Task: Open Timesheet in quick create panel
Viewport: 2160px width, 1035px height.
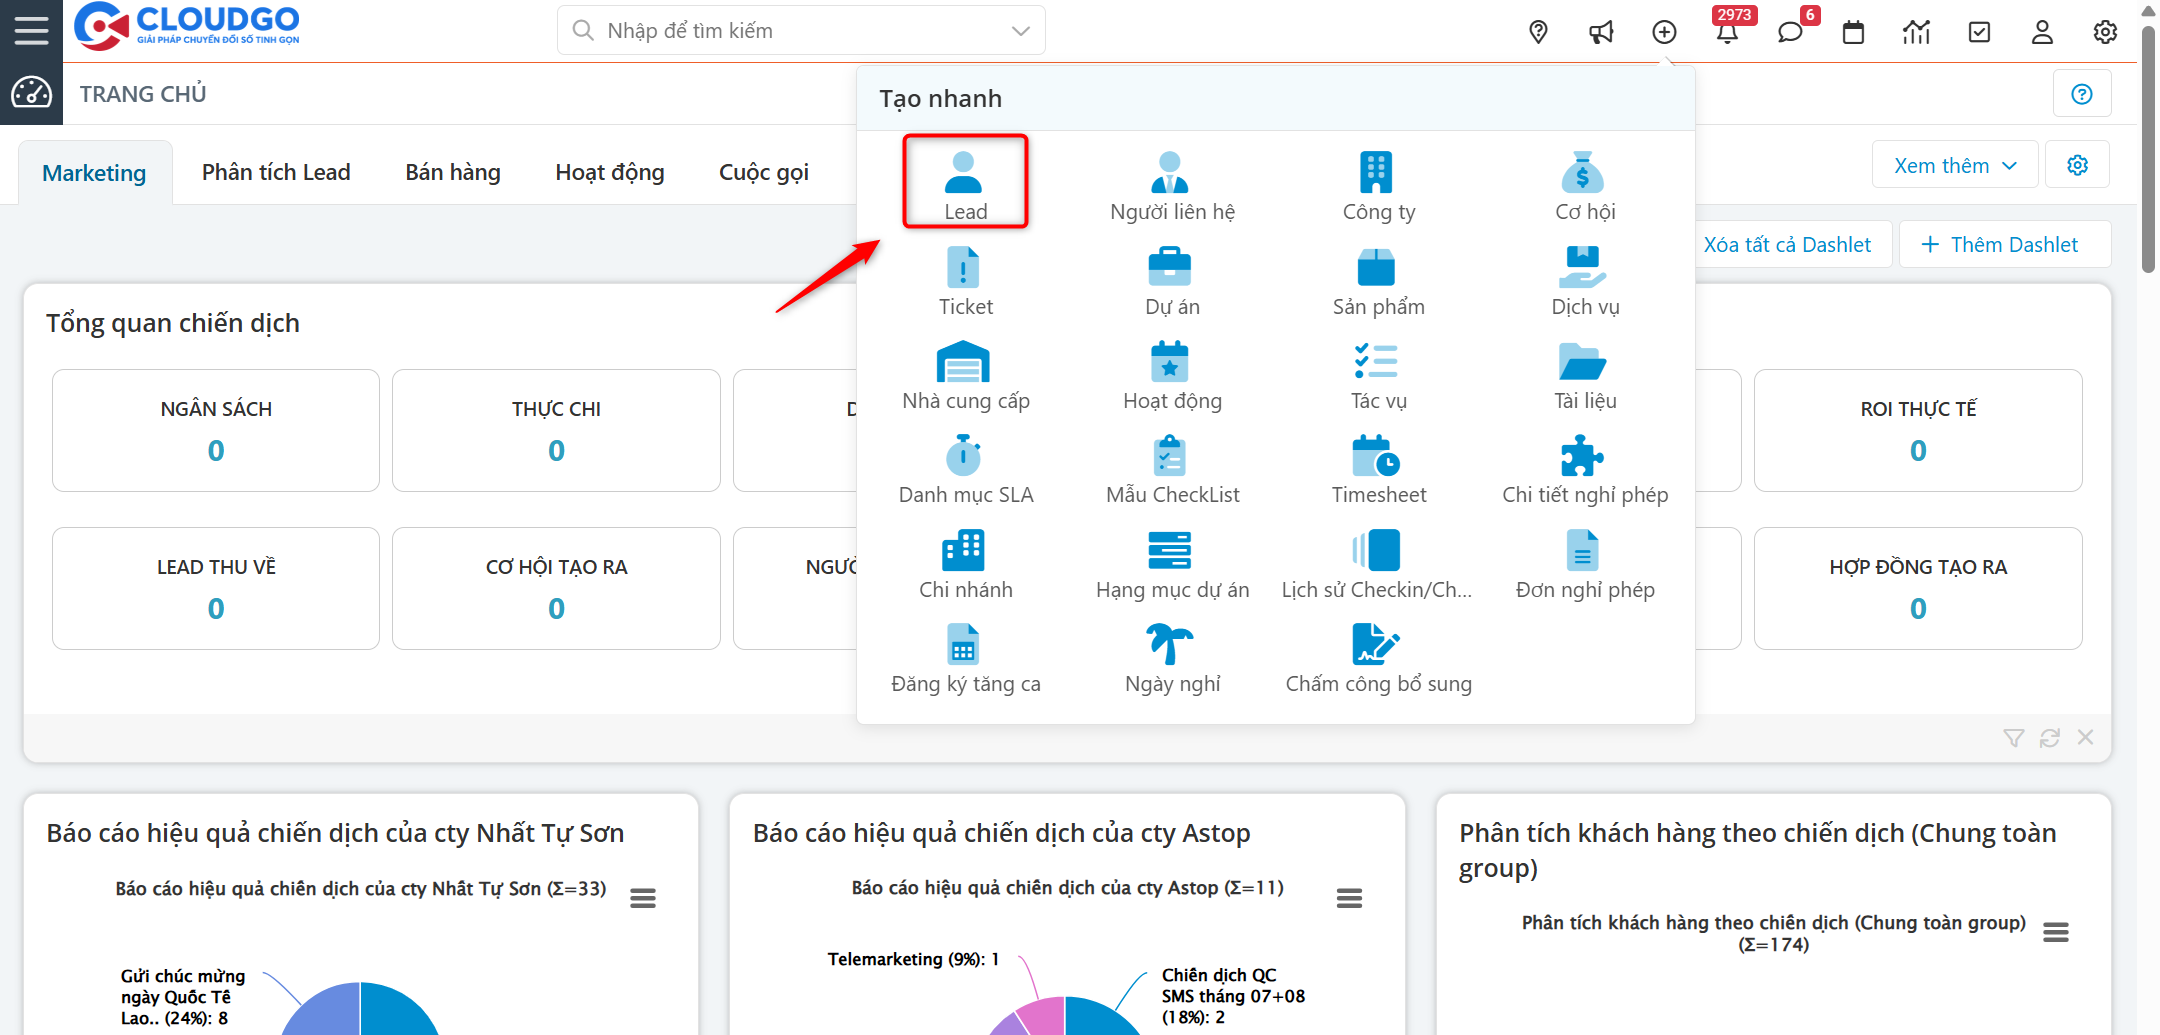Action: 1377,457
